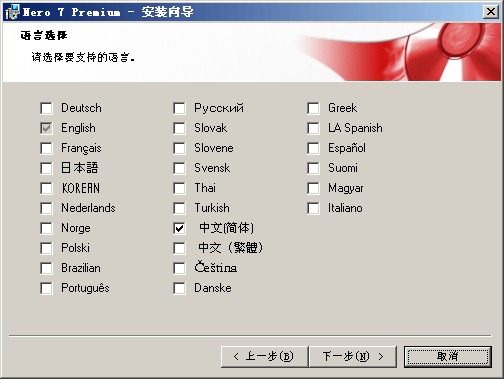Check the Suomi language box
This screenshot has height=379, width=504.
[313, 168]
